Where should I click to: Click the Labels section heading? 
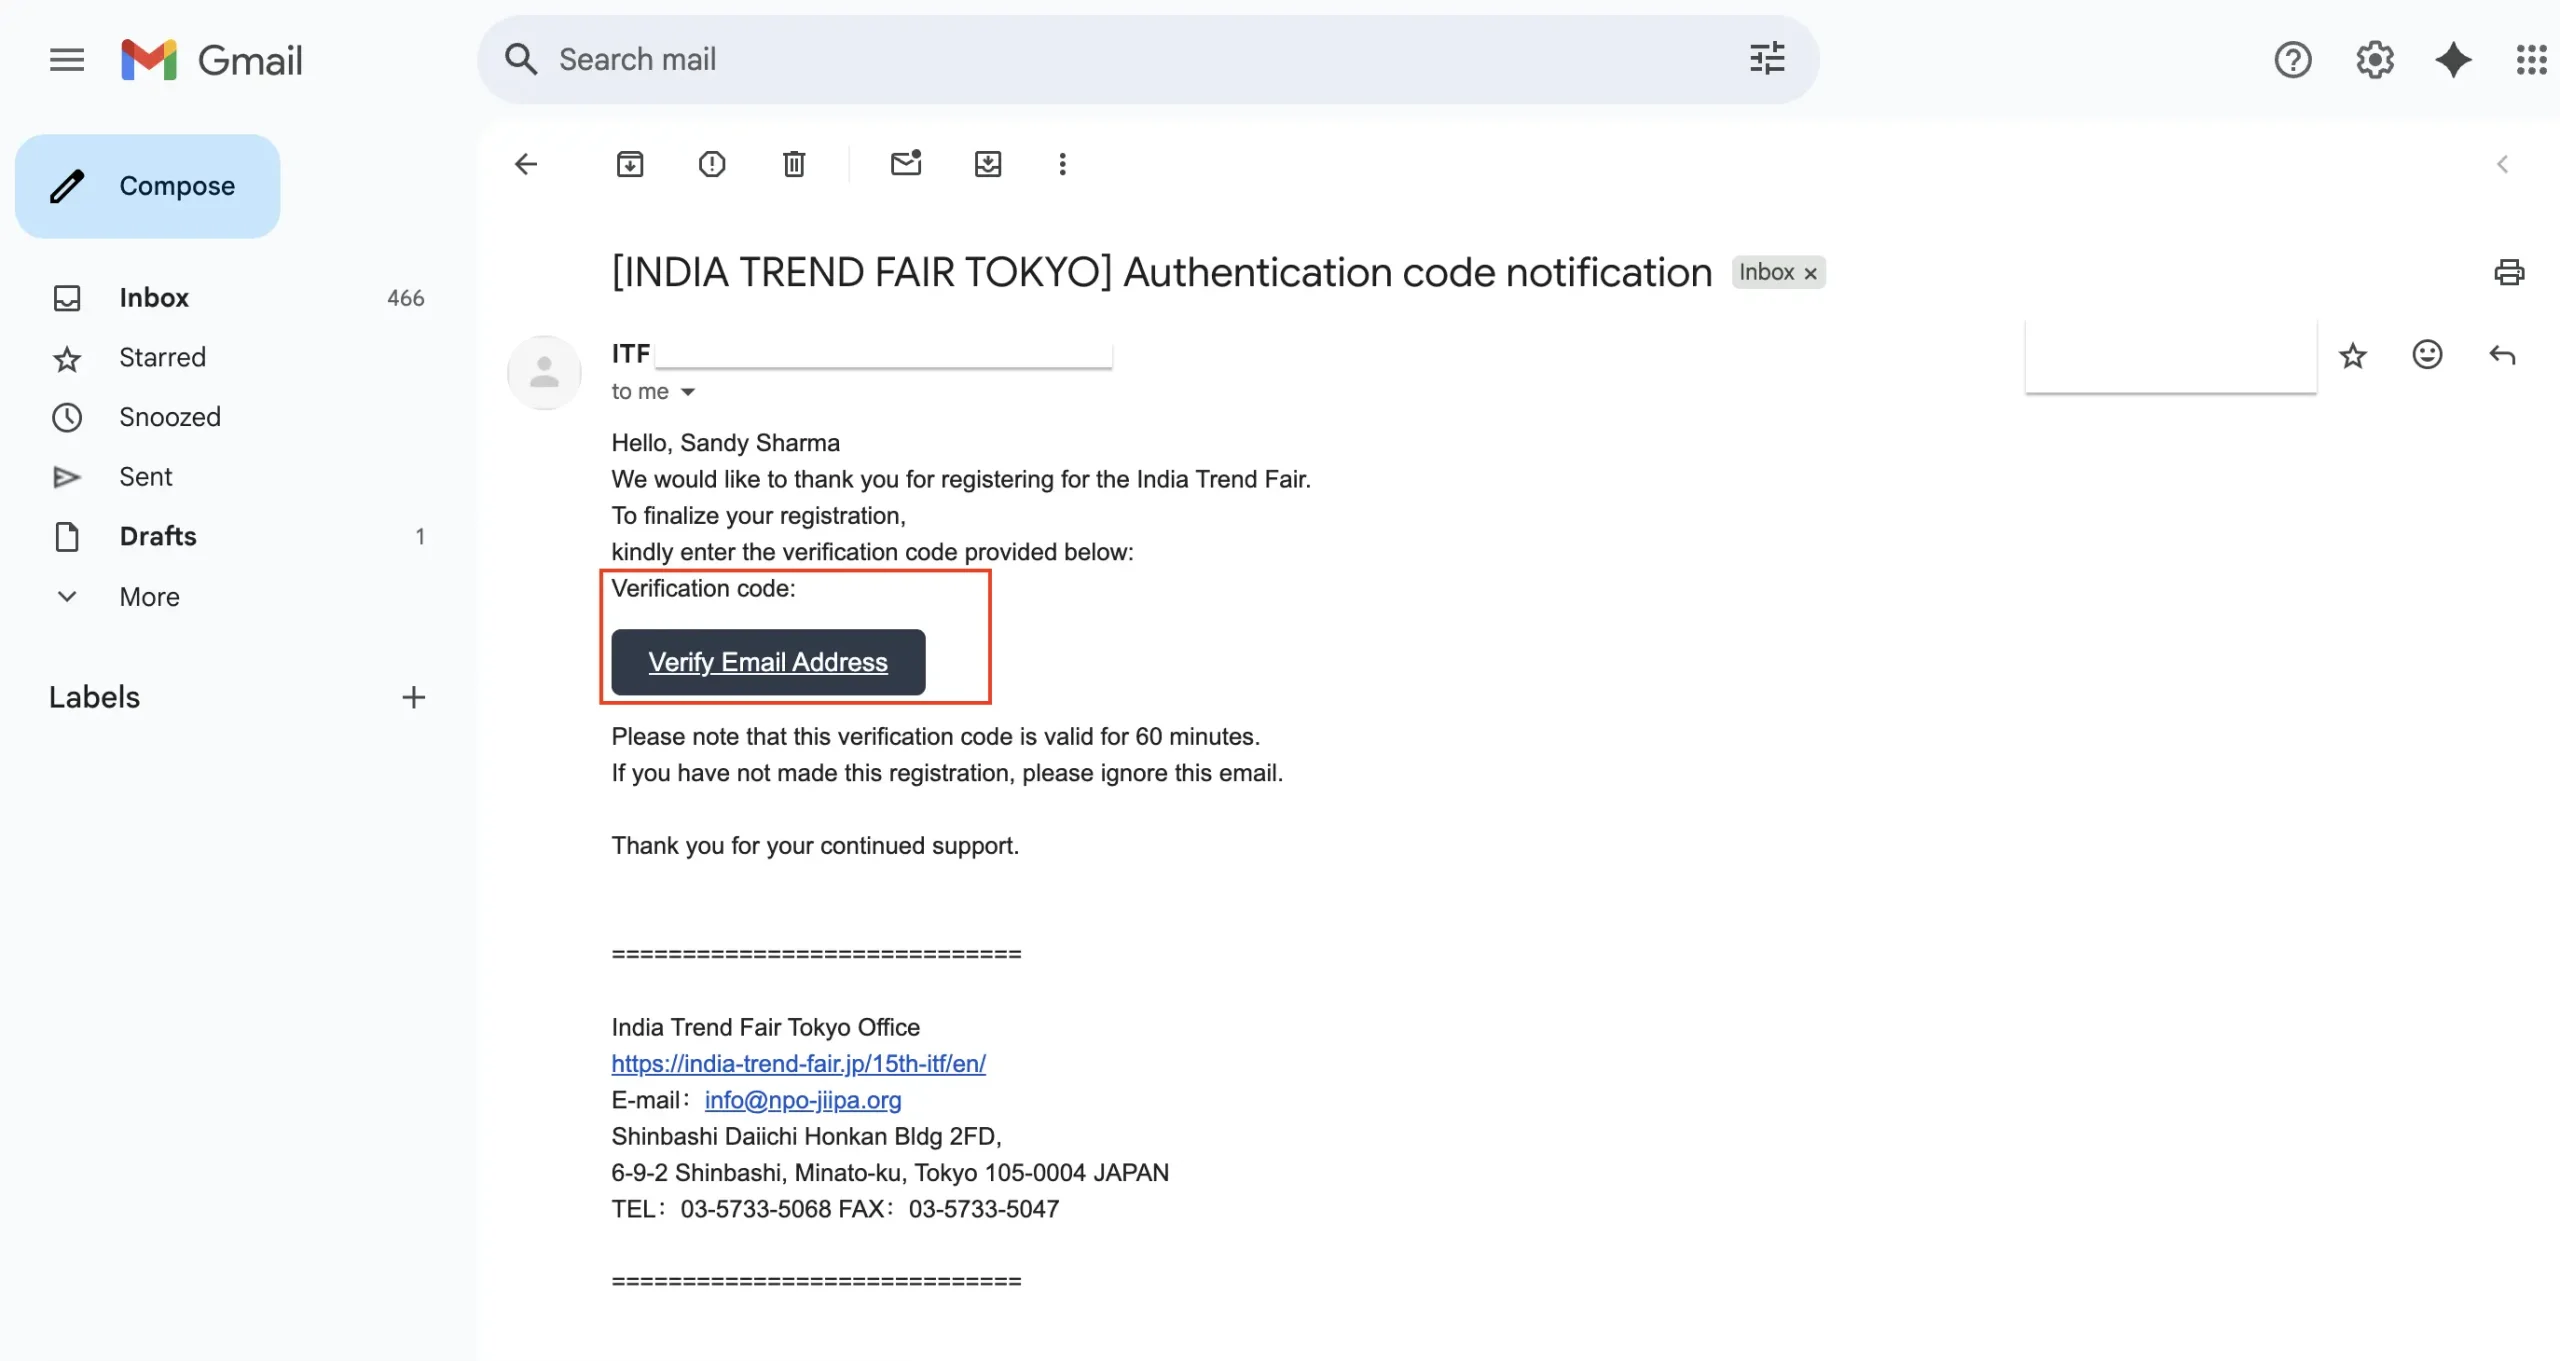(94, 697)
